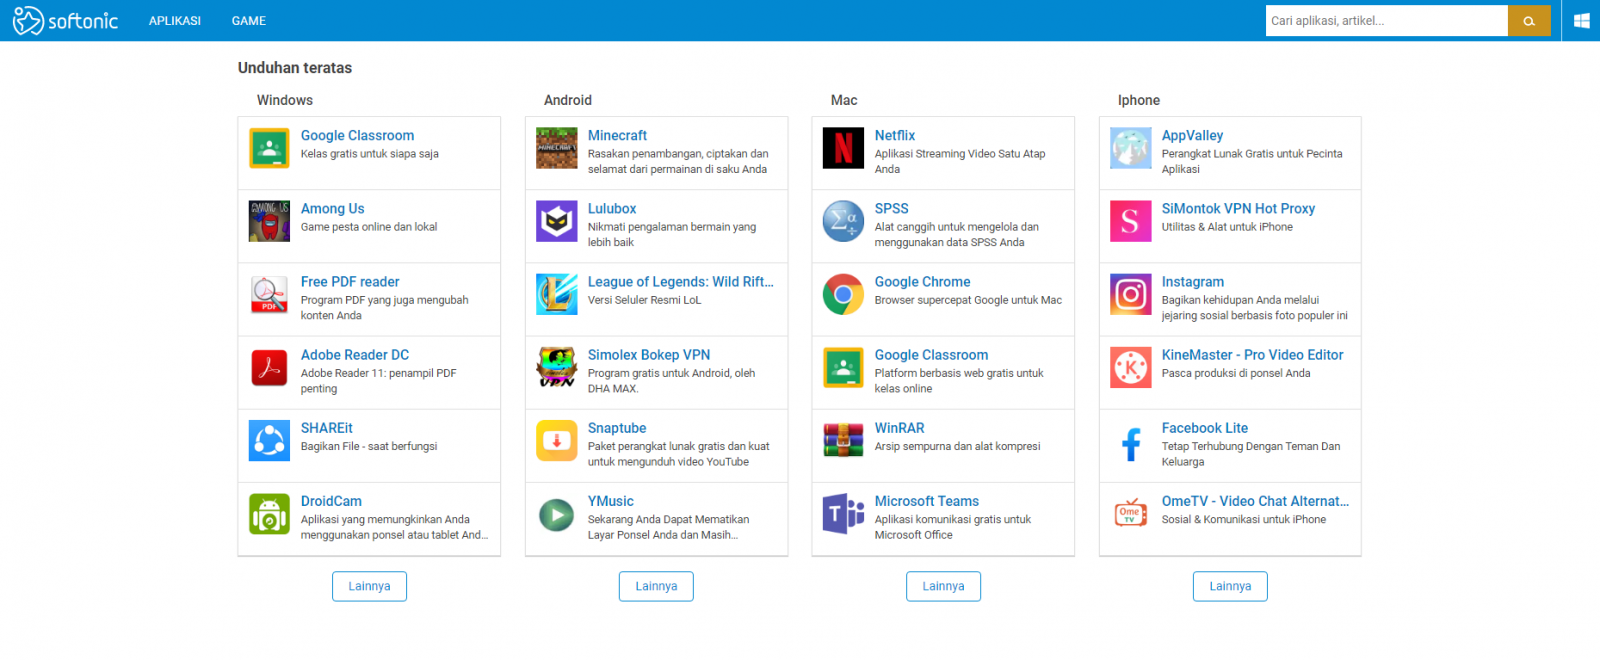Viewport: 1600px width, 660px height.
Task: Click the KineMaster app icon
Action: (x=1130, y=367)
